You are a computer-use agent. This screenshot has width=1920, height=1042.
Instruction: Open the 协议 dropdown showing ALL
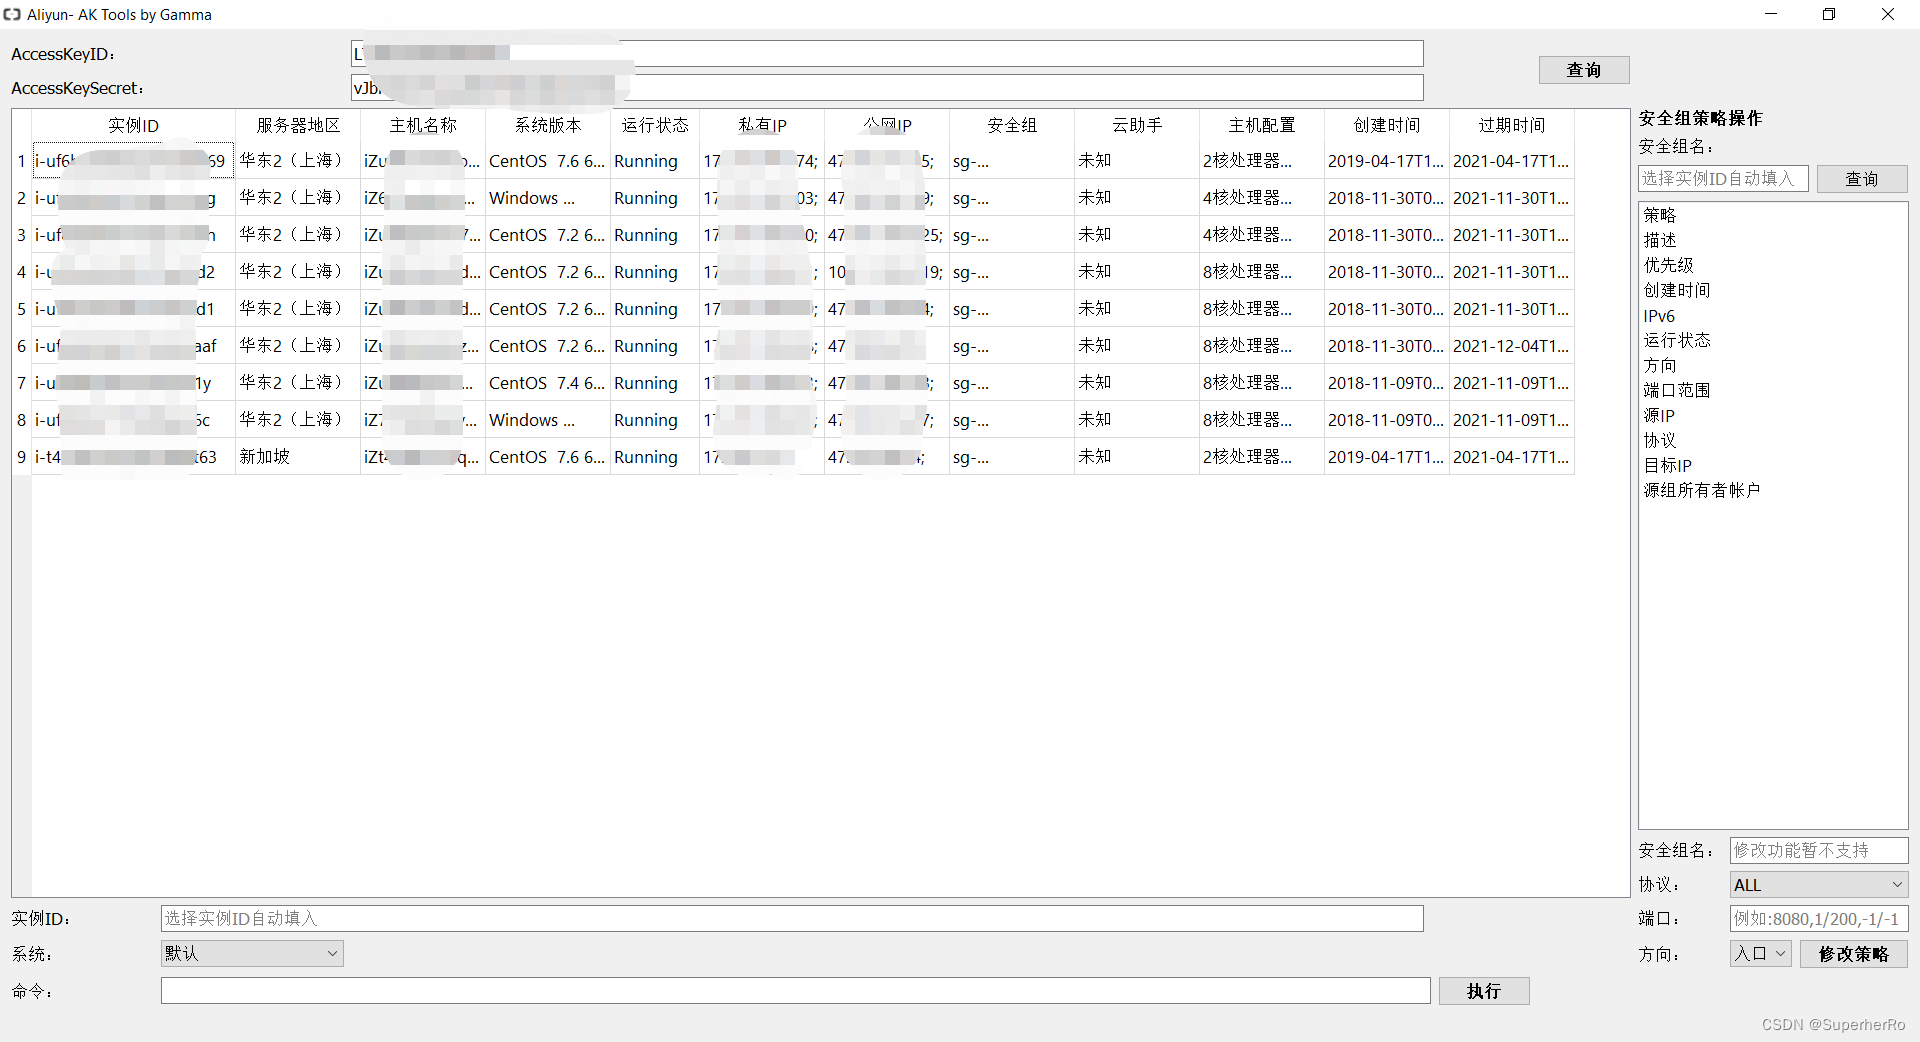(1817, 884)
